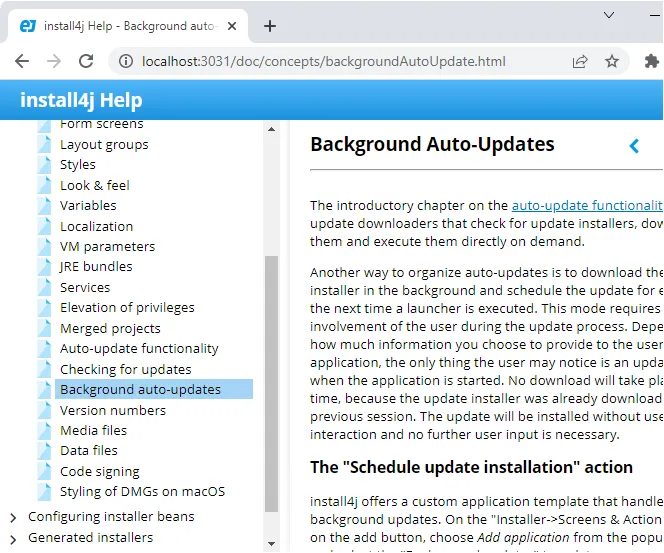
Task: Click the page icon beside Merged projects
Action: click(x=44, y=328)
